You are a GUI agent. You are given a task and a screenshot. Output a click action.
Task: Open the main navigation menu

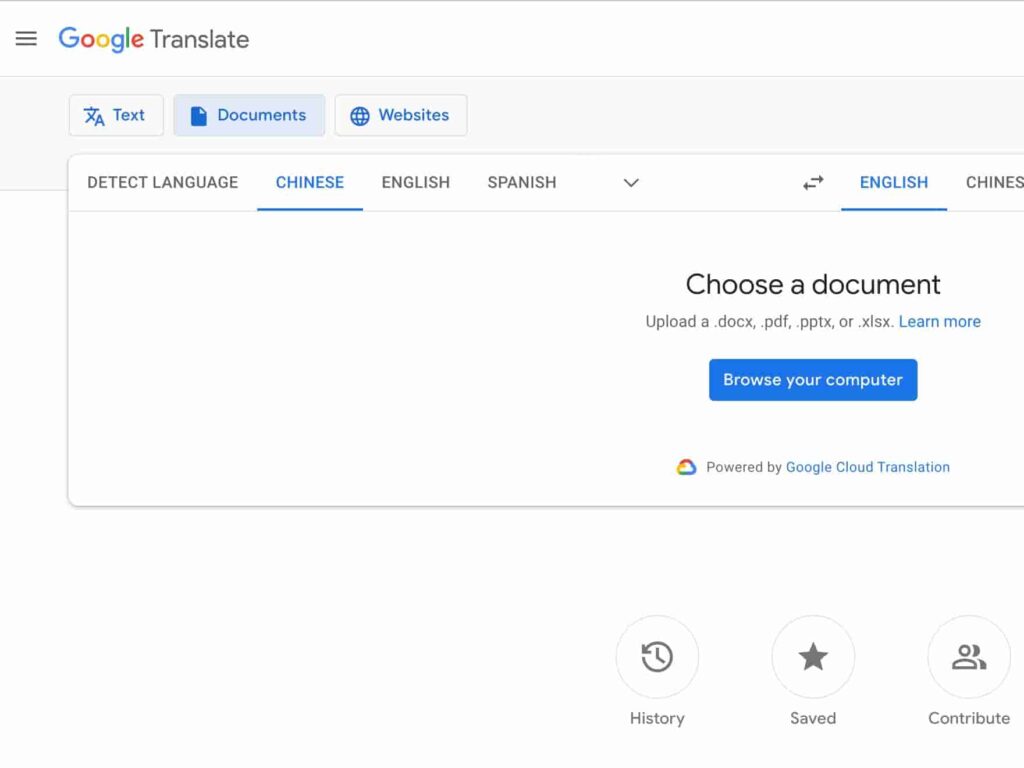tap(26, 38)
